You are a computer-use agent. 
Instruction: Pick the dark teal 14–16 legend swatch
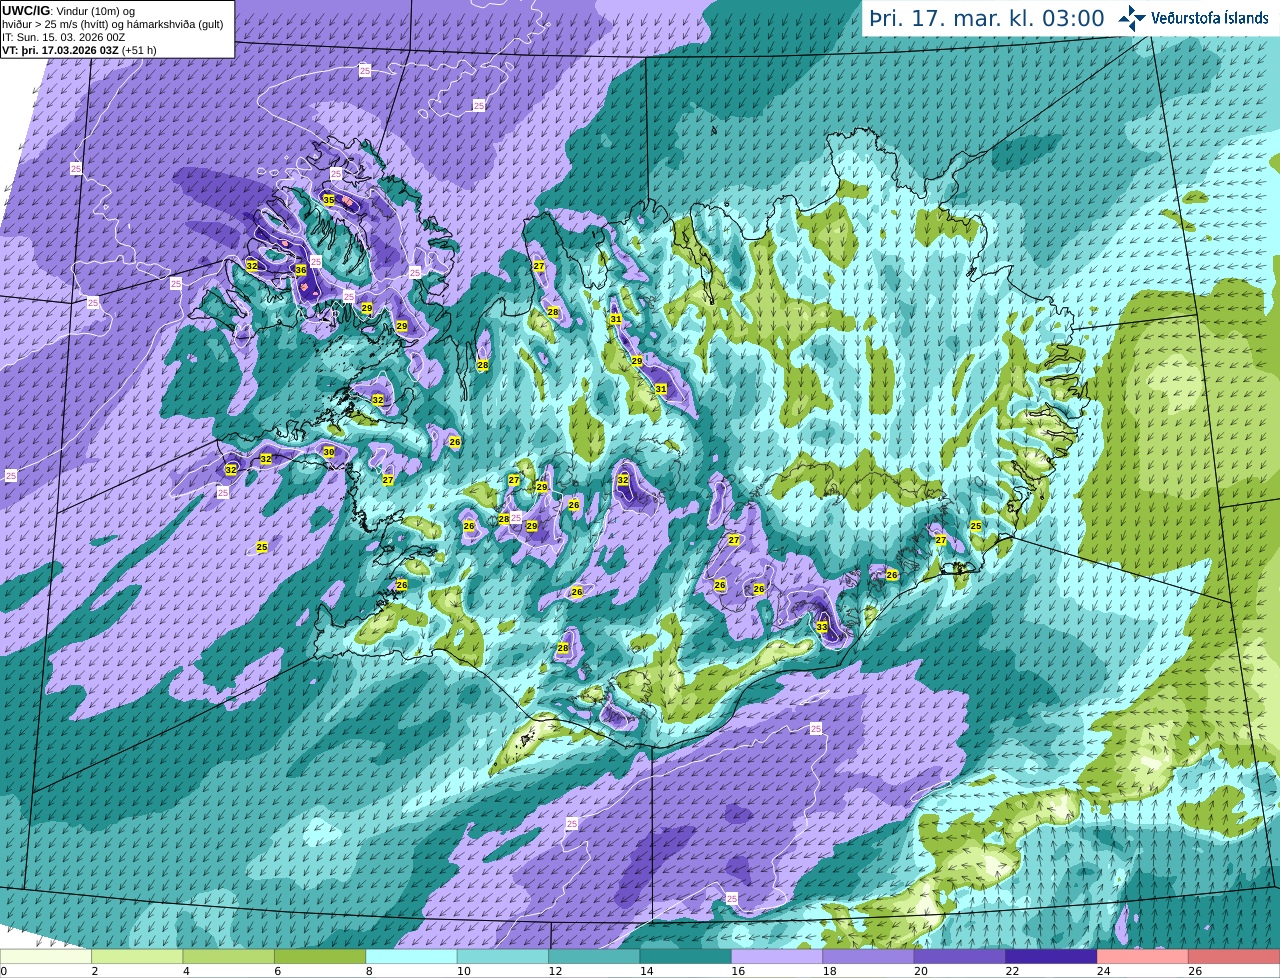coord(686,957)
